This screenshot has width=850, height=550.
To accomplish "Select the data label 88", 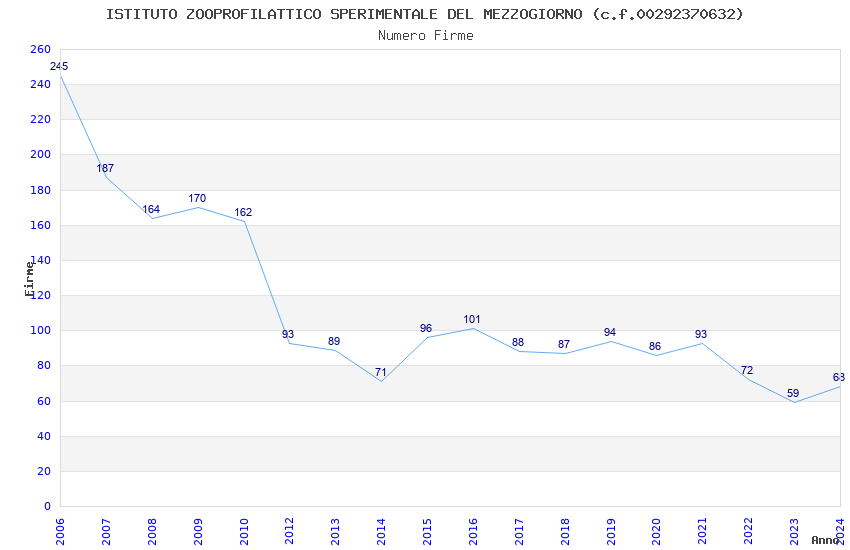I will pyautogui.click(x=518, y=342).
